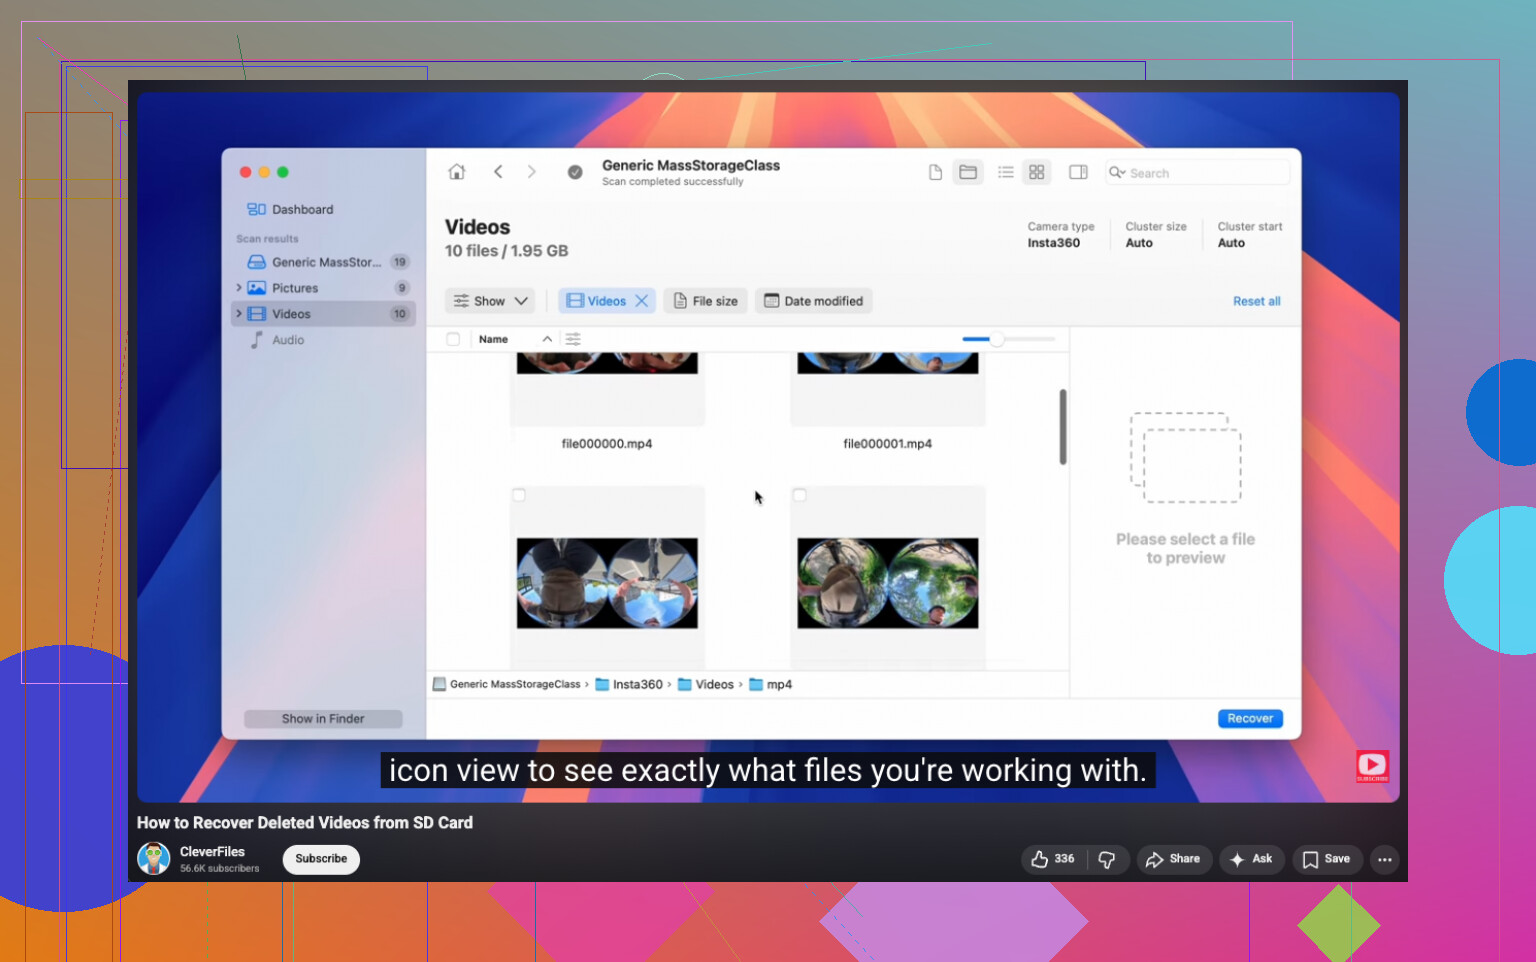
Task: Open the more actions ellipsis menu
Action: tap(1385, 859)
